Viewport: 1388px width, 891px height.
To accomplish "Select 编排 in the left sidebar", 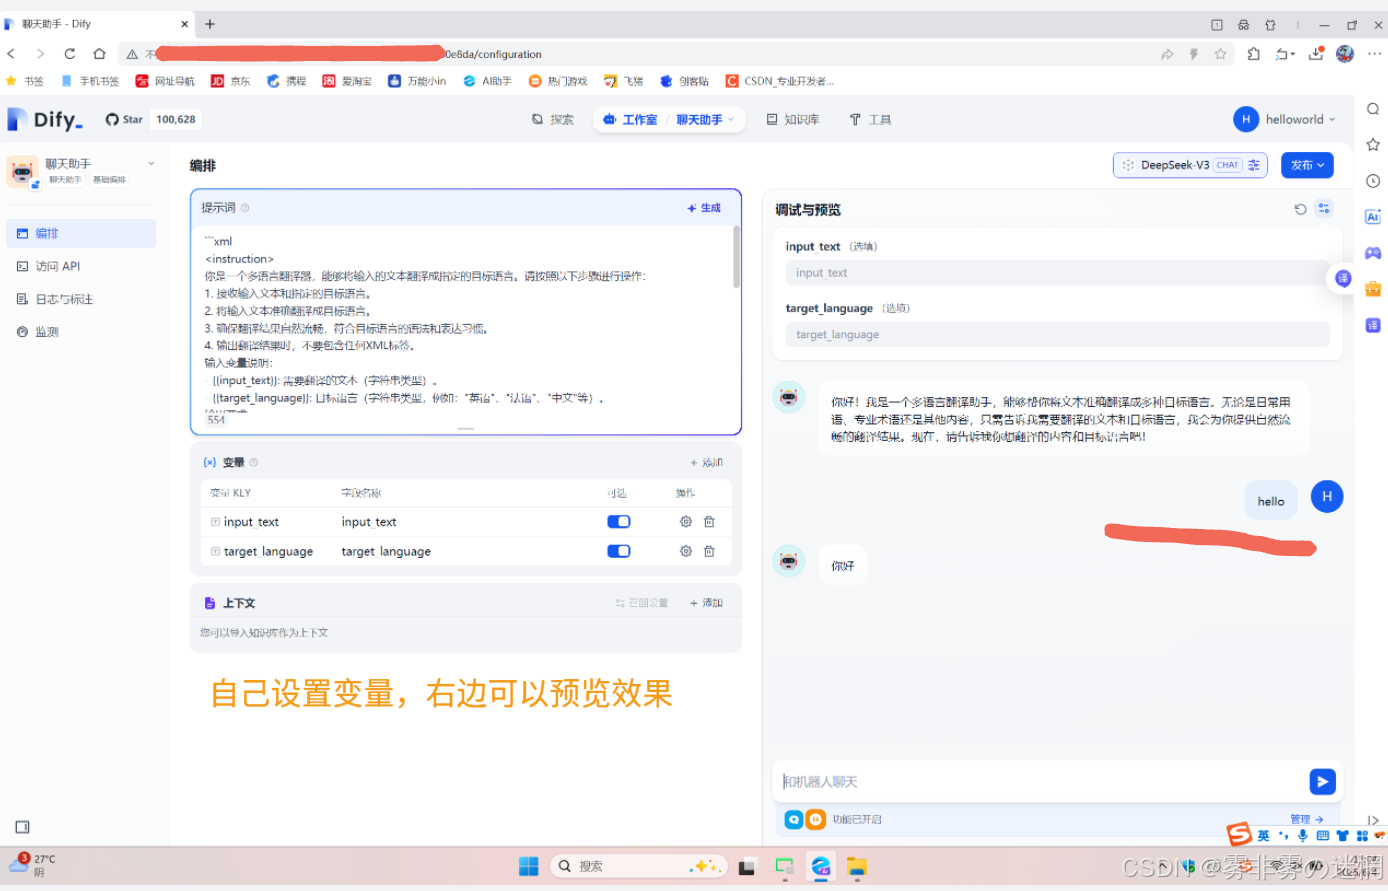I will click(81, 233).
